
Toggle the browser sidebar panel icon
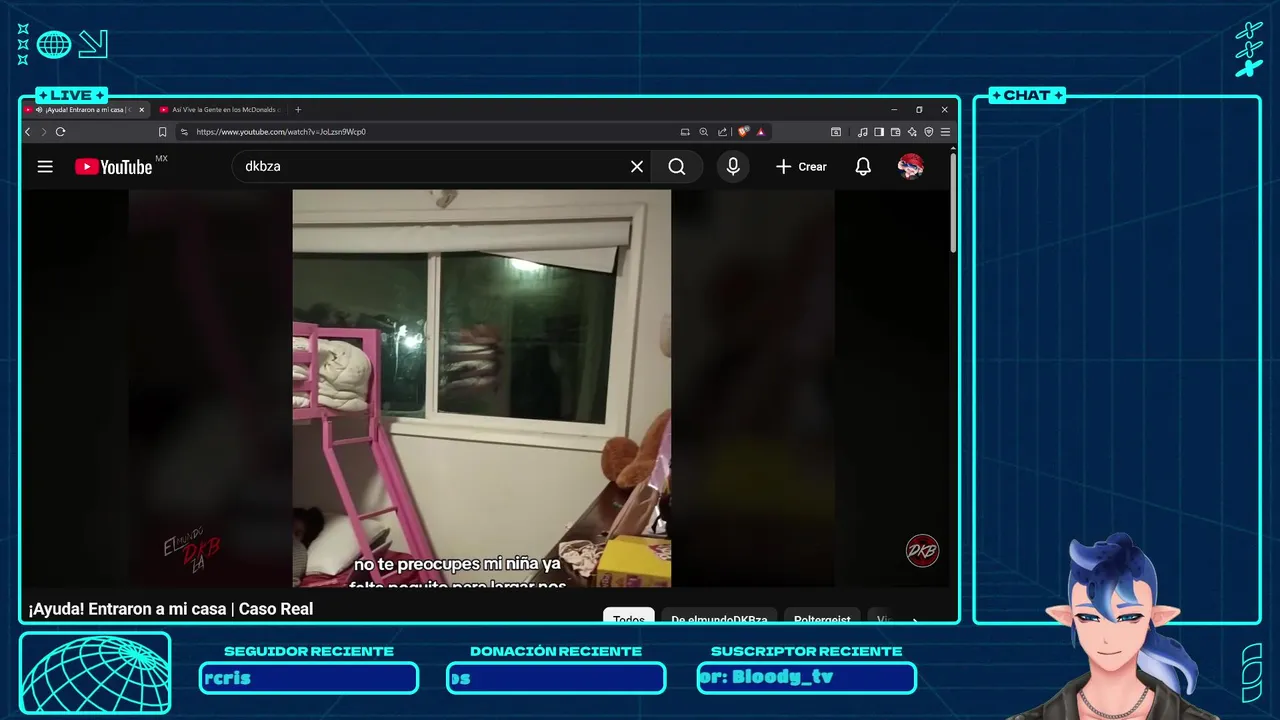[879, 132]
